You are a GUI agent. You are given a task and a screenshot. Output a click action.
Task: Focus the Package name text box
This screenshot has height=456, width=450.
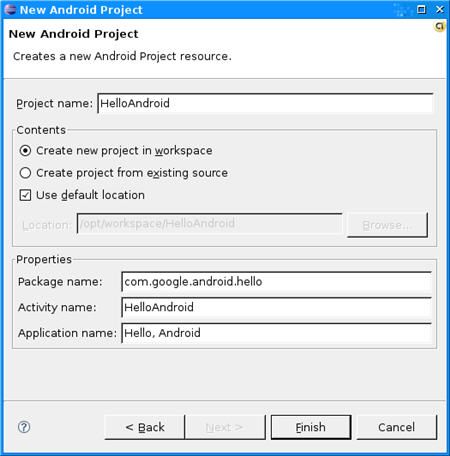(277, 282)
